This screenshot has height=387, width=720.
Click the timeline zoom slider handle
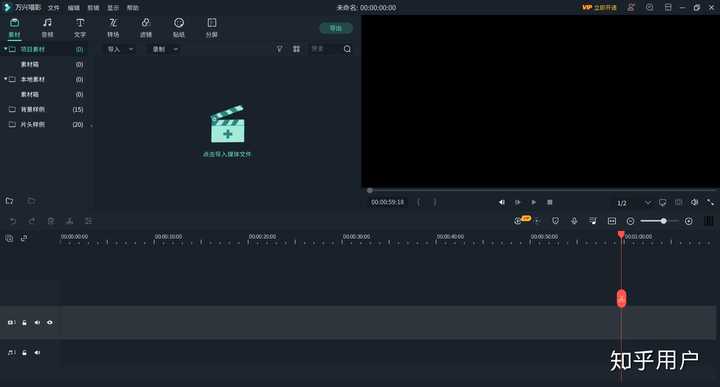[x=664, y=221]
